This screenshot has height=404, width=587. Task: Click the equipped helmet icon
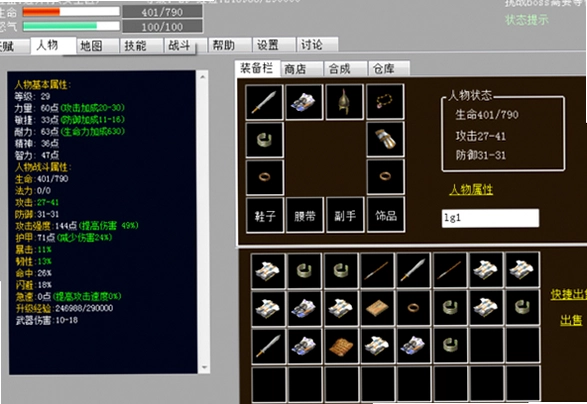344,102
